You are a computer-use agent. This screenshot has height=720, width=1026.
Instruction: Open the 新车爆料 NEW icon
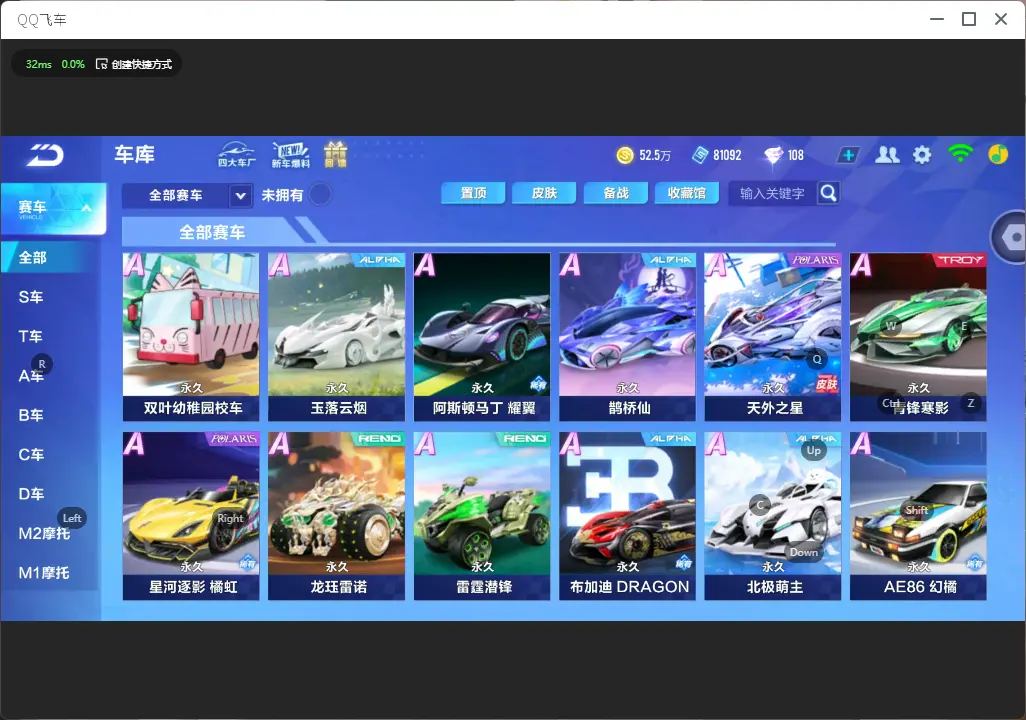click(x=291, y=154)
